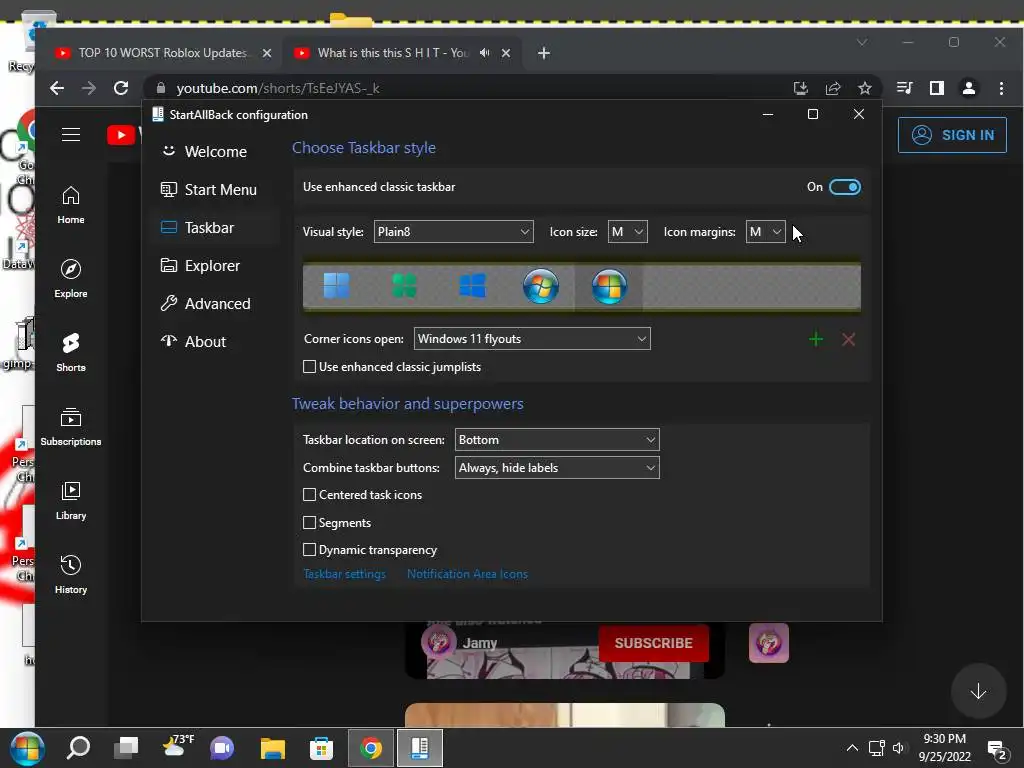Image resolution: width=1024 pixels, height=768 pixels.
Task: Open YouTube Shorts in sidebar
Action: pos(71,353)
